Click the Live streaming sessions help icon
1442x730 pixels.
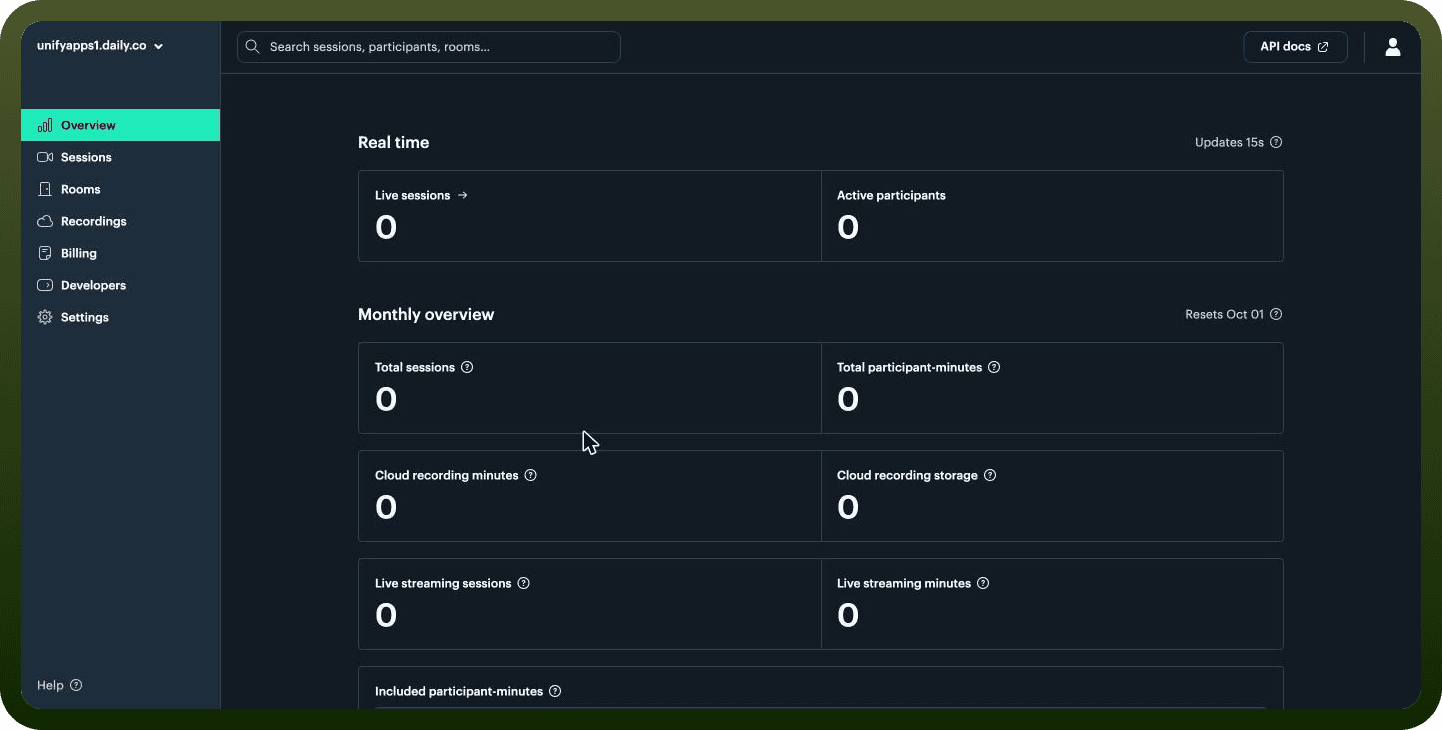point(524,583)
